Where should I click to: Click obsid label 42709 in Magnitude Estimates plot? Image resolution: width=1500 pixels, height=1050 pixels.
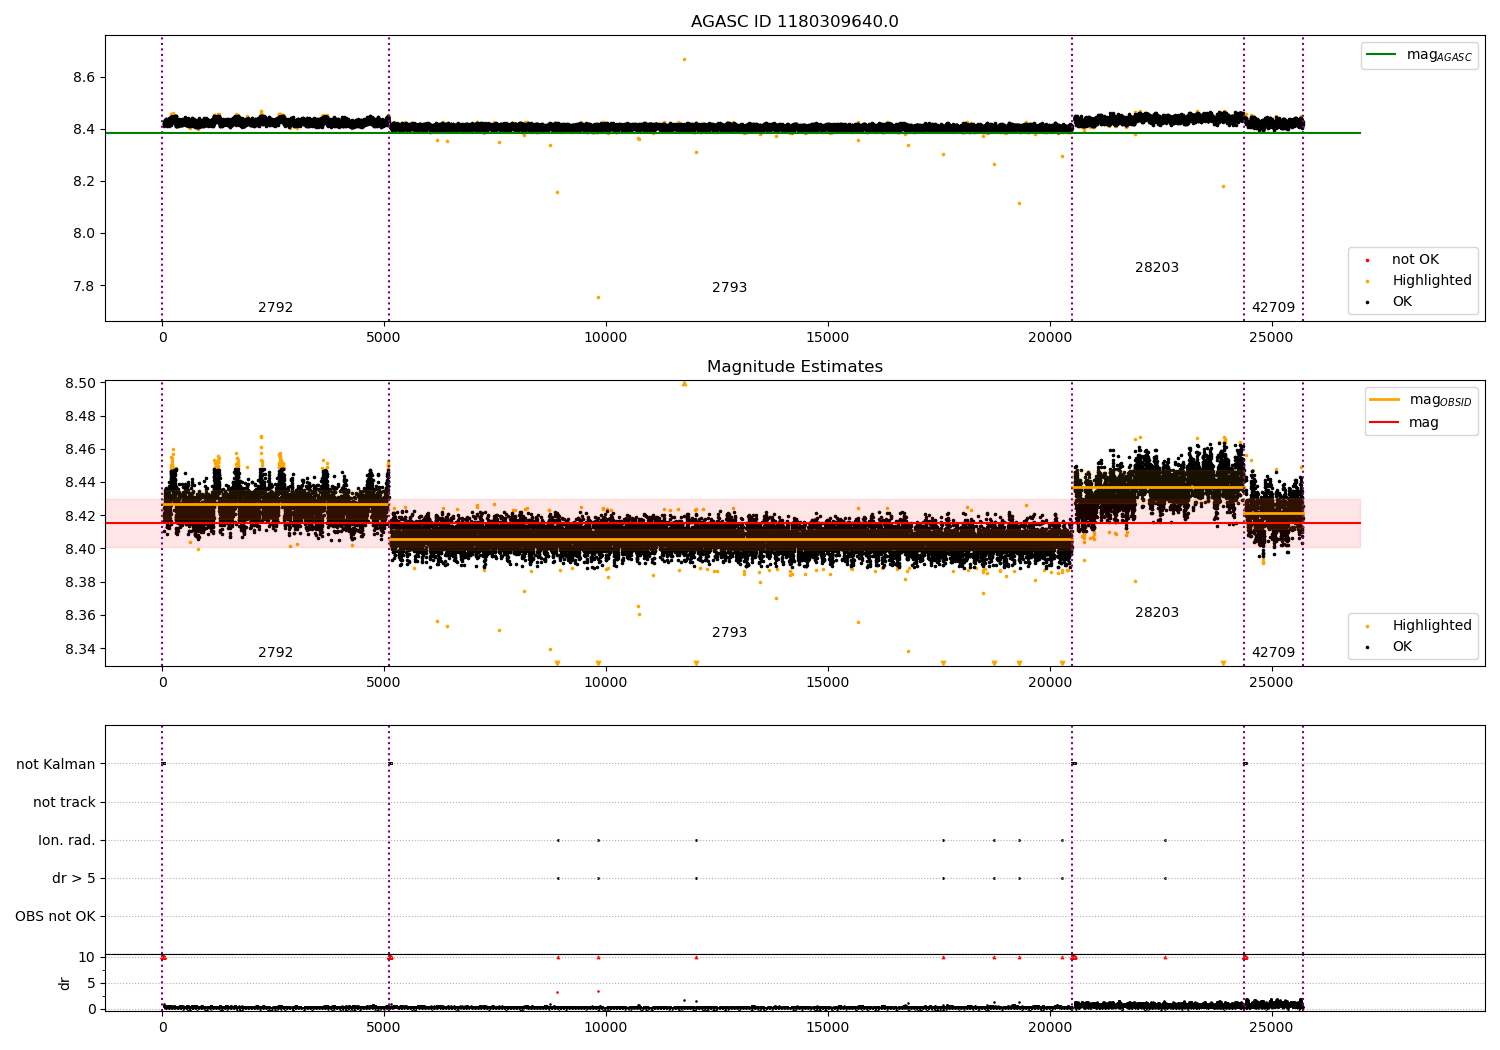click(x=1273, y=653)
